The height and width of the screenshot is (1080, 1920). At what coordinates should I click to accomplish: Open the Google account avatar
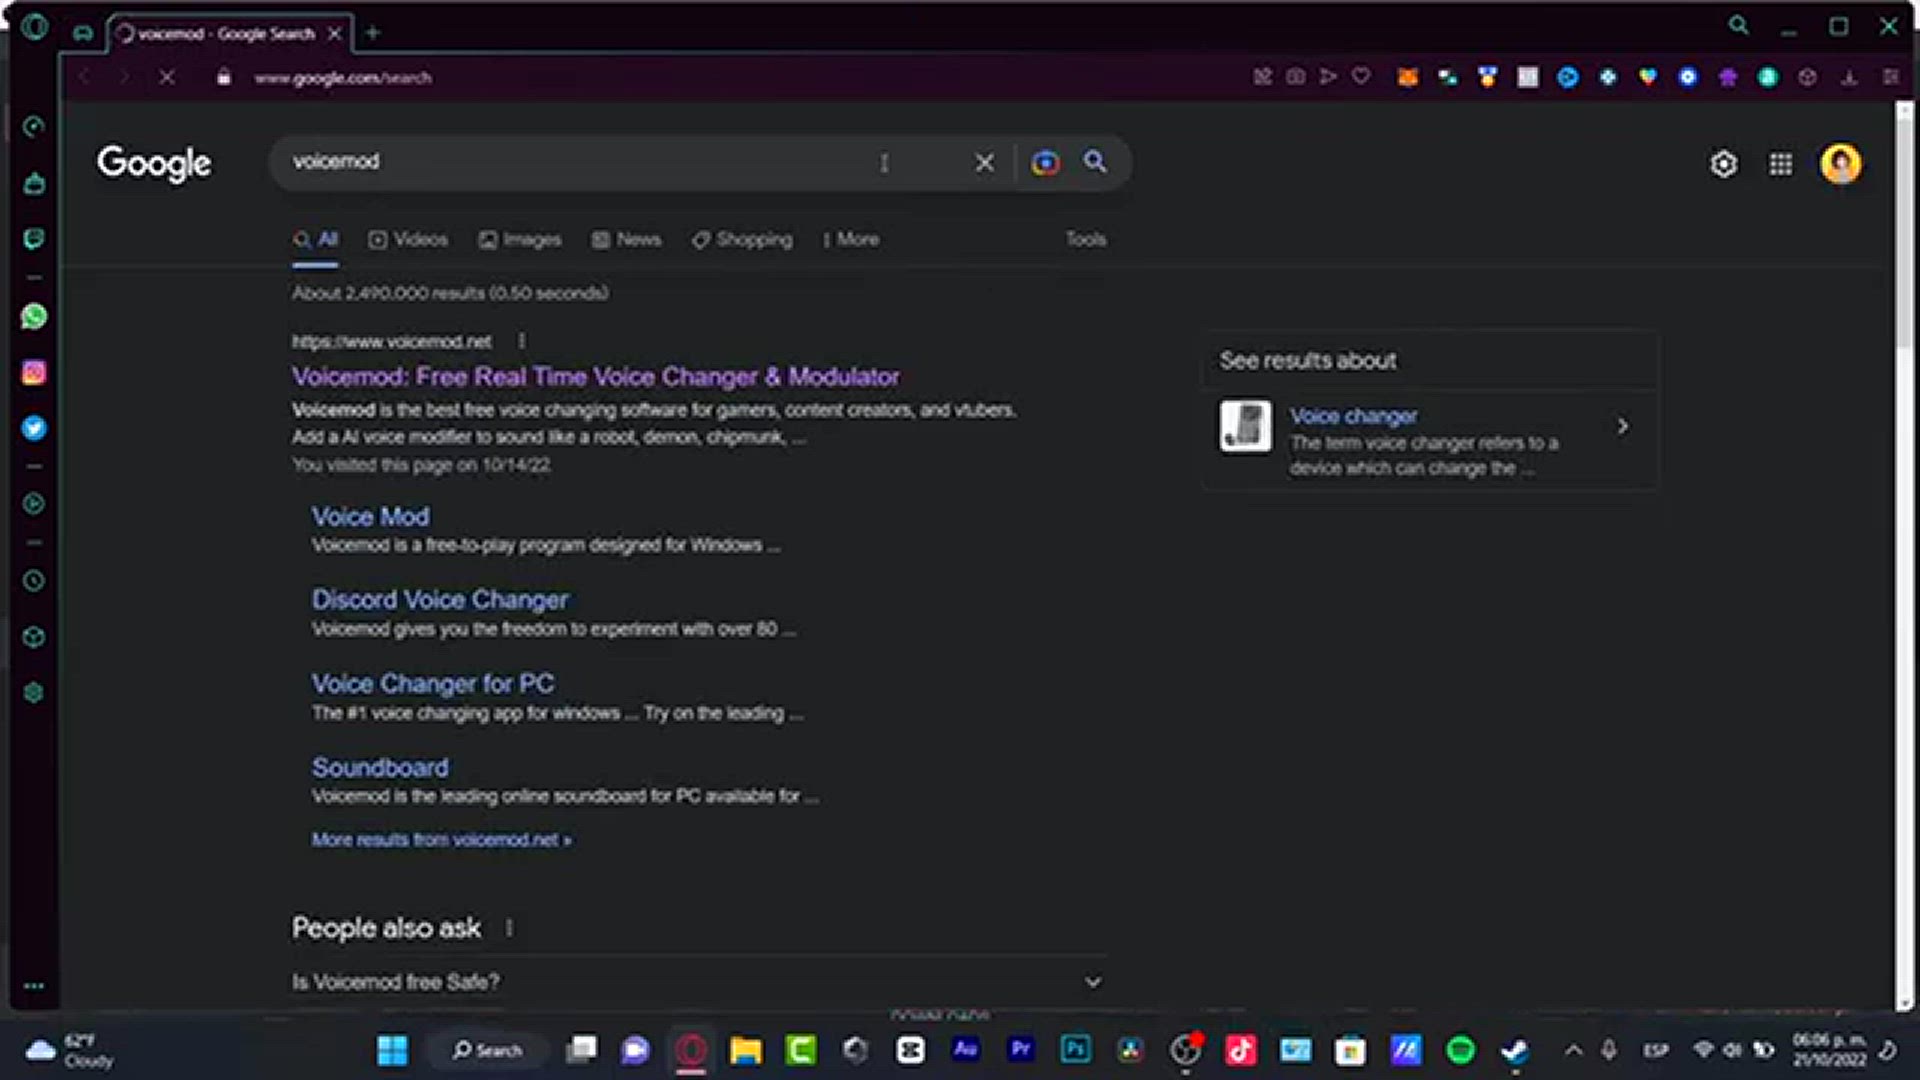click(x=1841, y=164)
